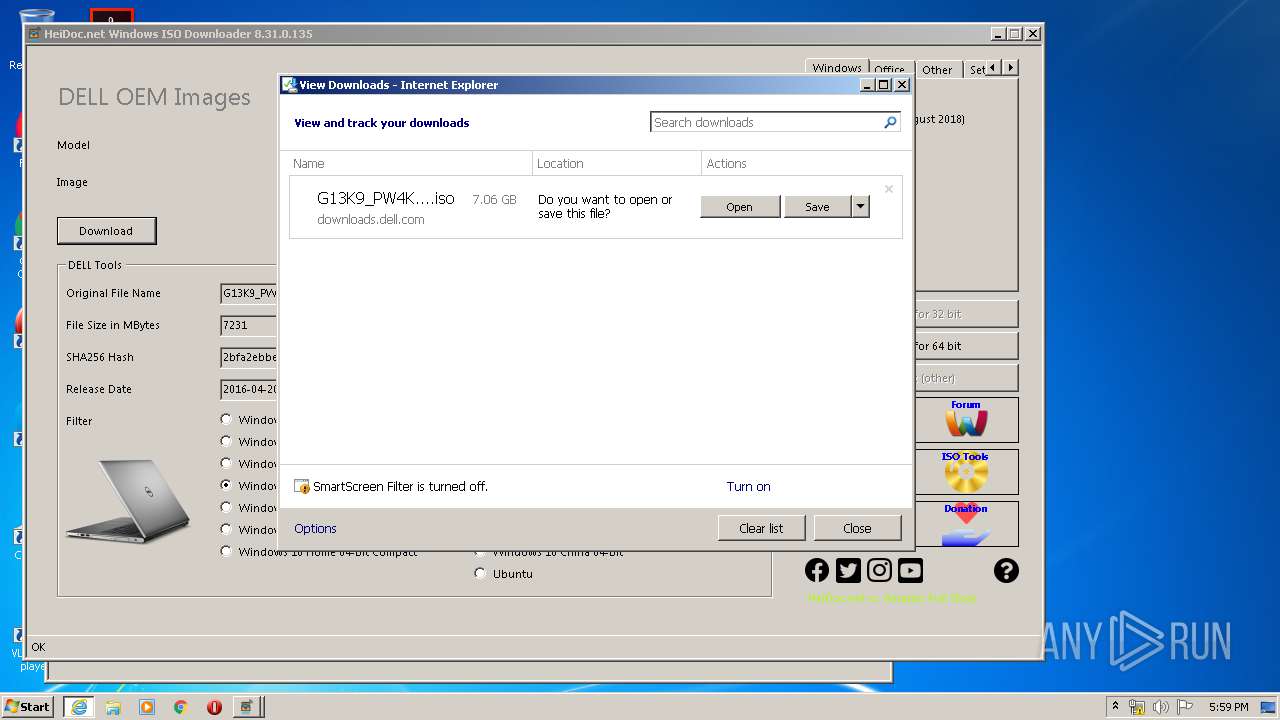Click the SmartScreen Filter warning icon
This screenshot has height=720, width=1280.
click(302, 487)
